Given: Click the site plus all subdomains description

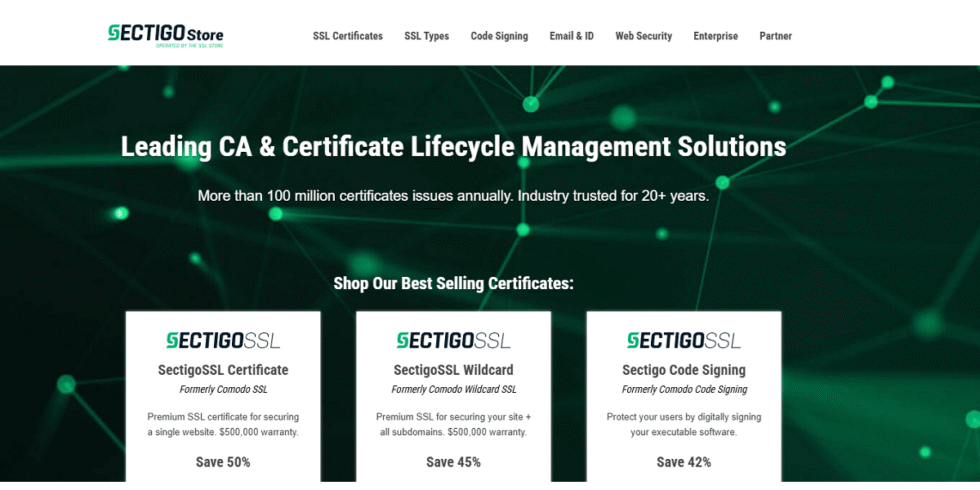Looking at the screenshot, I should click(454, 424).
